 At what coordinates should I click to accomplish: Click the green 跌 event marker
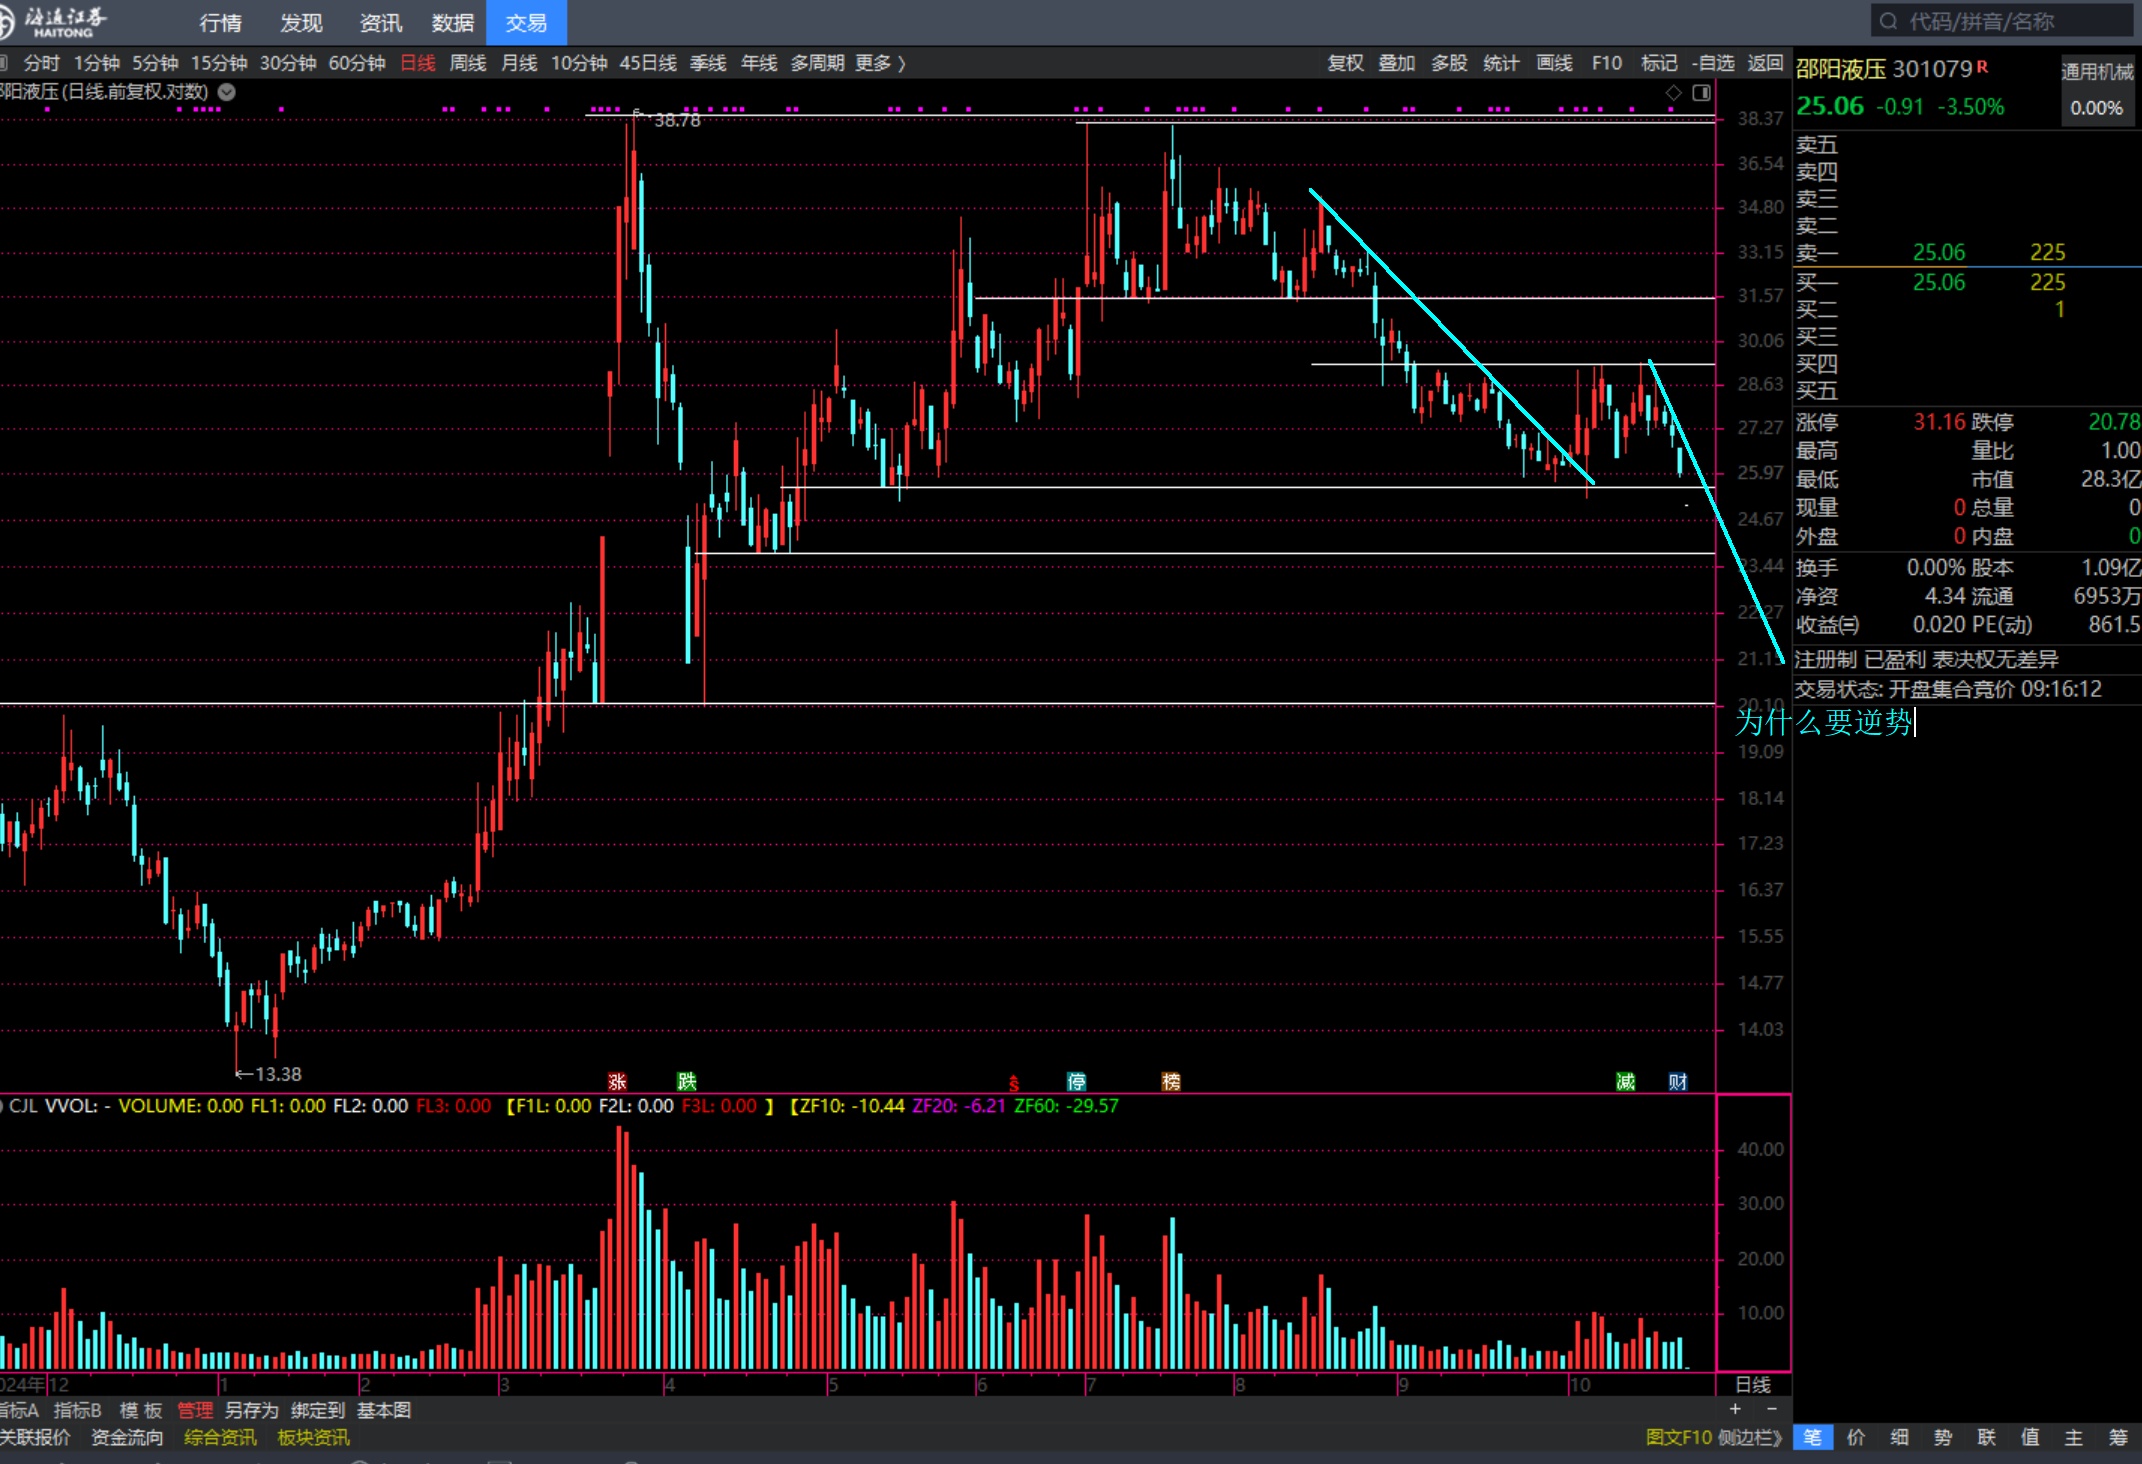tap(686, 1081)
